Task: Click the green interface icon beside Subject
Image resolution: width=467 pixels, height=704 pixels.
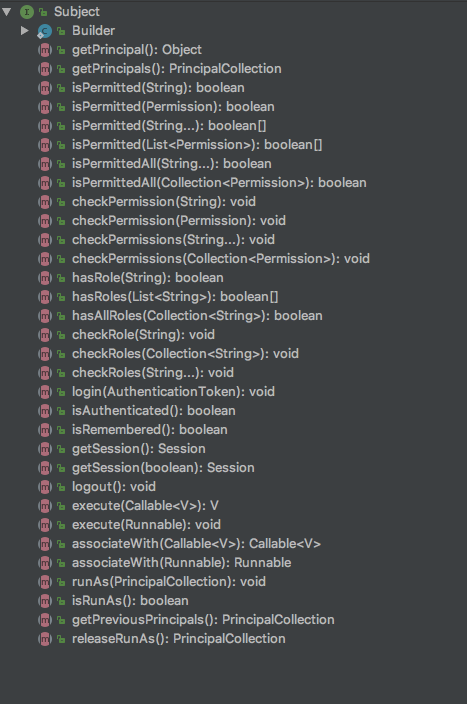Action: [27, 12]
